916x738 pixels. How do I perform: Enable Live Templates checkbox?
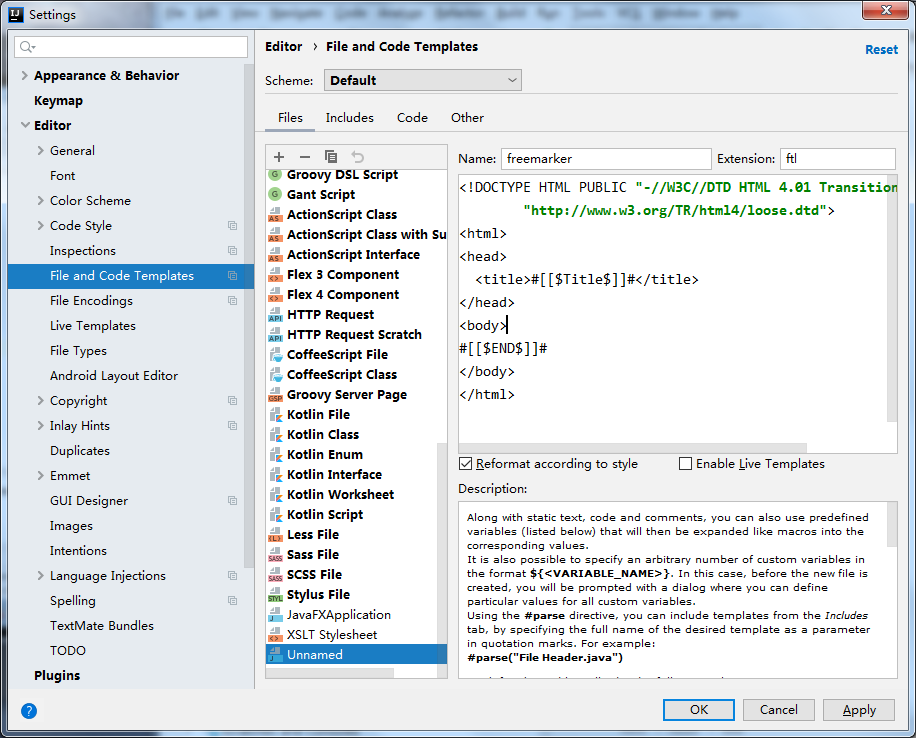(685, 463)
